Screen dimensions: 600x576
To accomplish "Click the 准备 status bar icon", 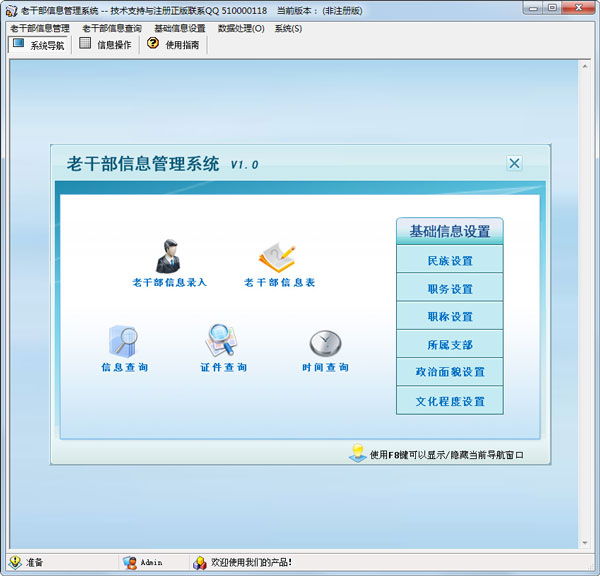I will [15, 562].
